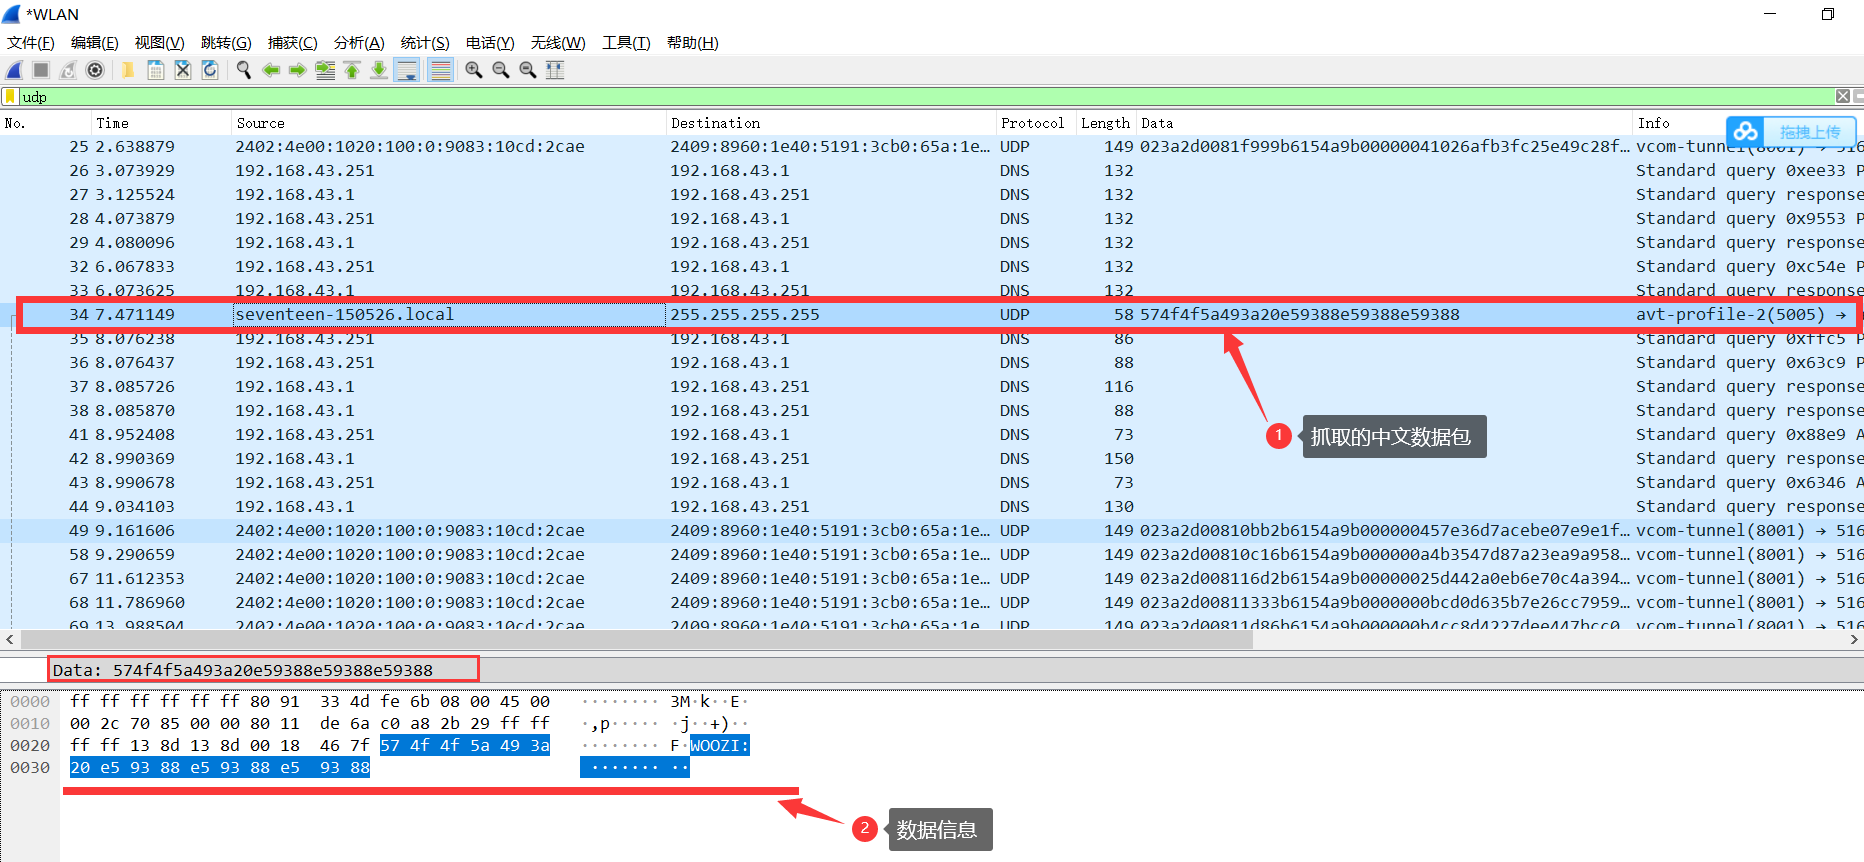Open the 电话(Y) menu
The image size is (1864, 862).
(x=490, y=43)
